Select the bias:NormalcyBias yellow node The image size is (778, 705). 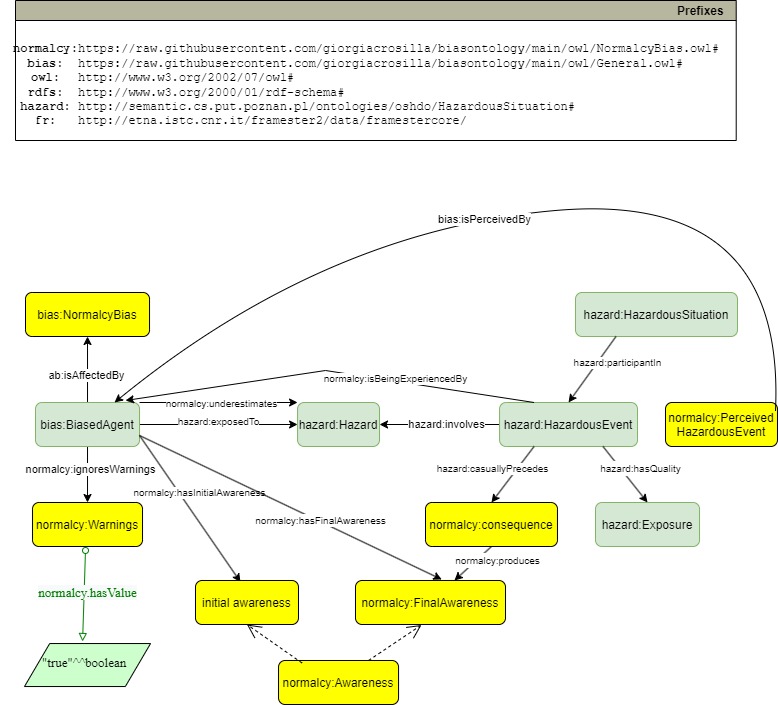86,315
